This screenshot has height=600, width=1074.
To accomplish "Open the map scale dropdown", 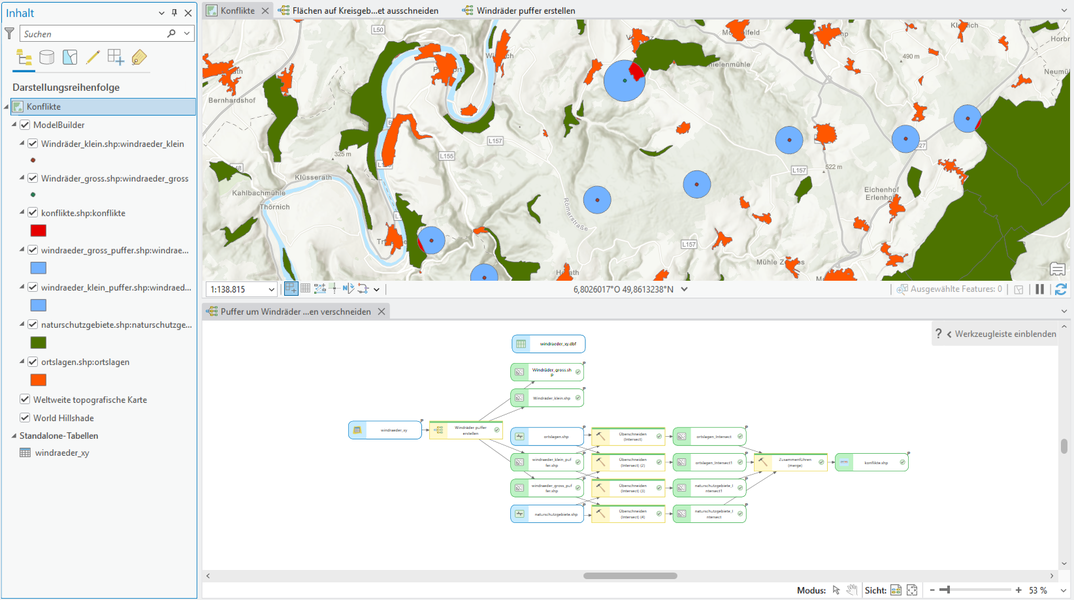I will click(x=270, y=289).
